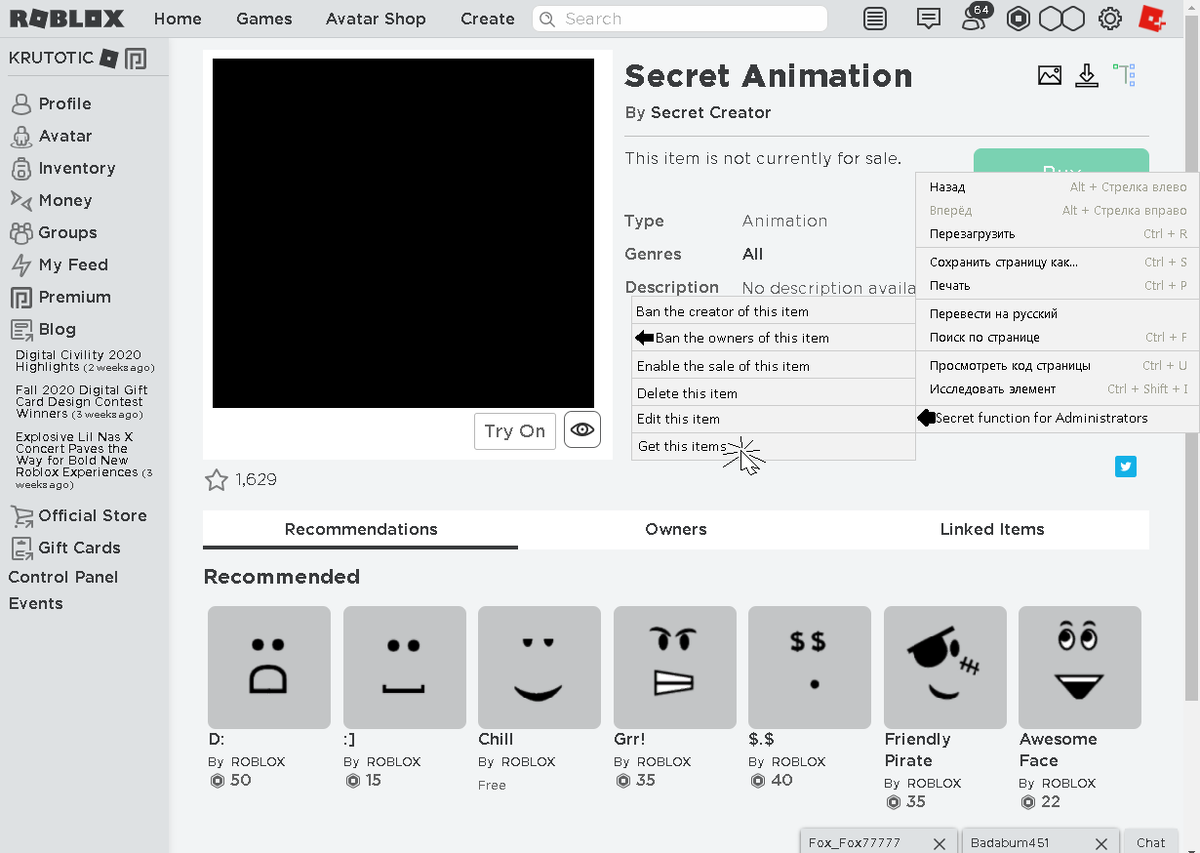1200x853 pixels.
Task: Open the Robux hexagon icon in header
Action: click(x=1018, y=19)
